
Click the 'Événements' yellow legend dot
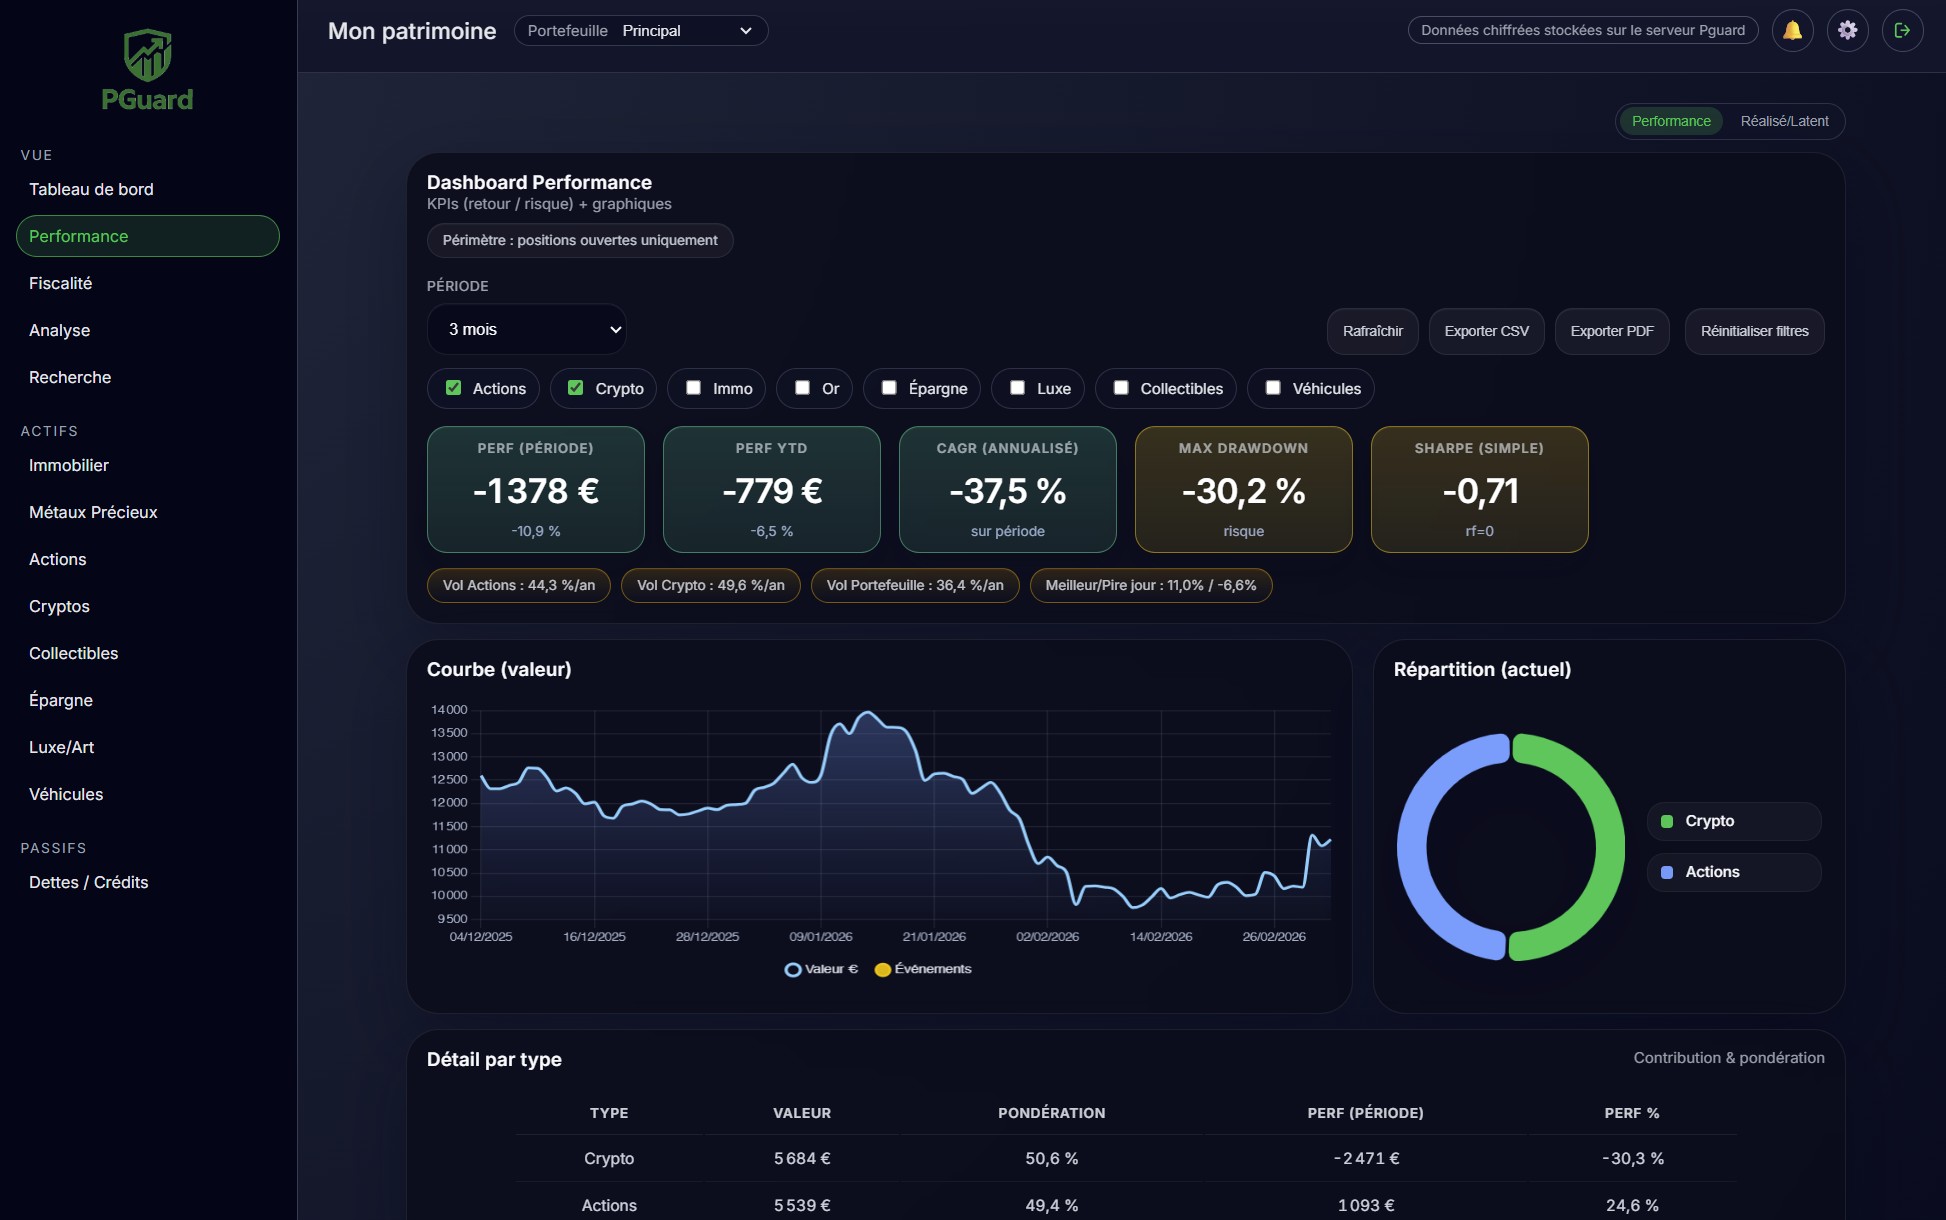pos(881,969)
